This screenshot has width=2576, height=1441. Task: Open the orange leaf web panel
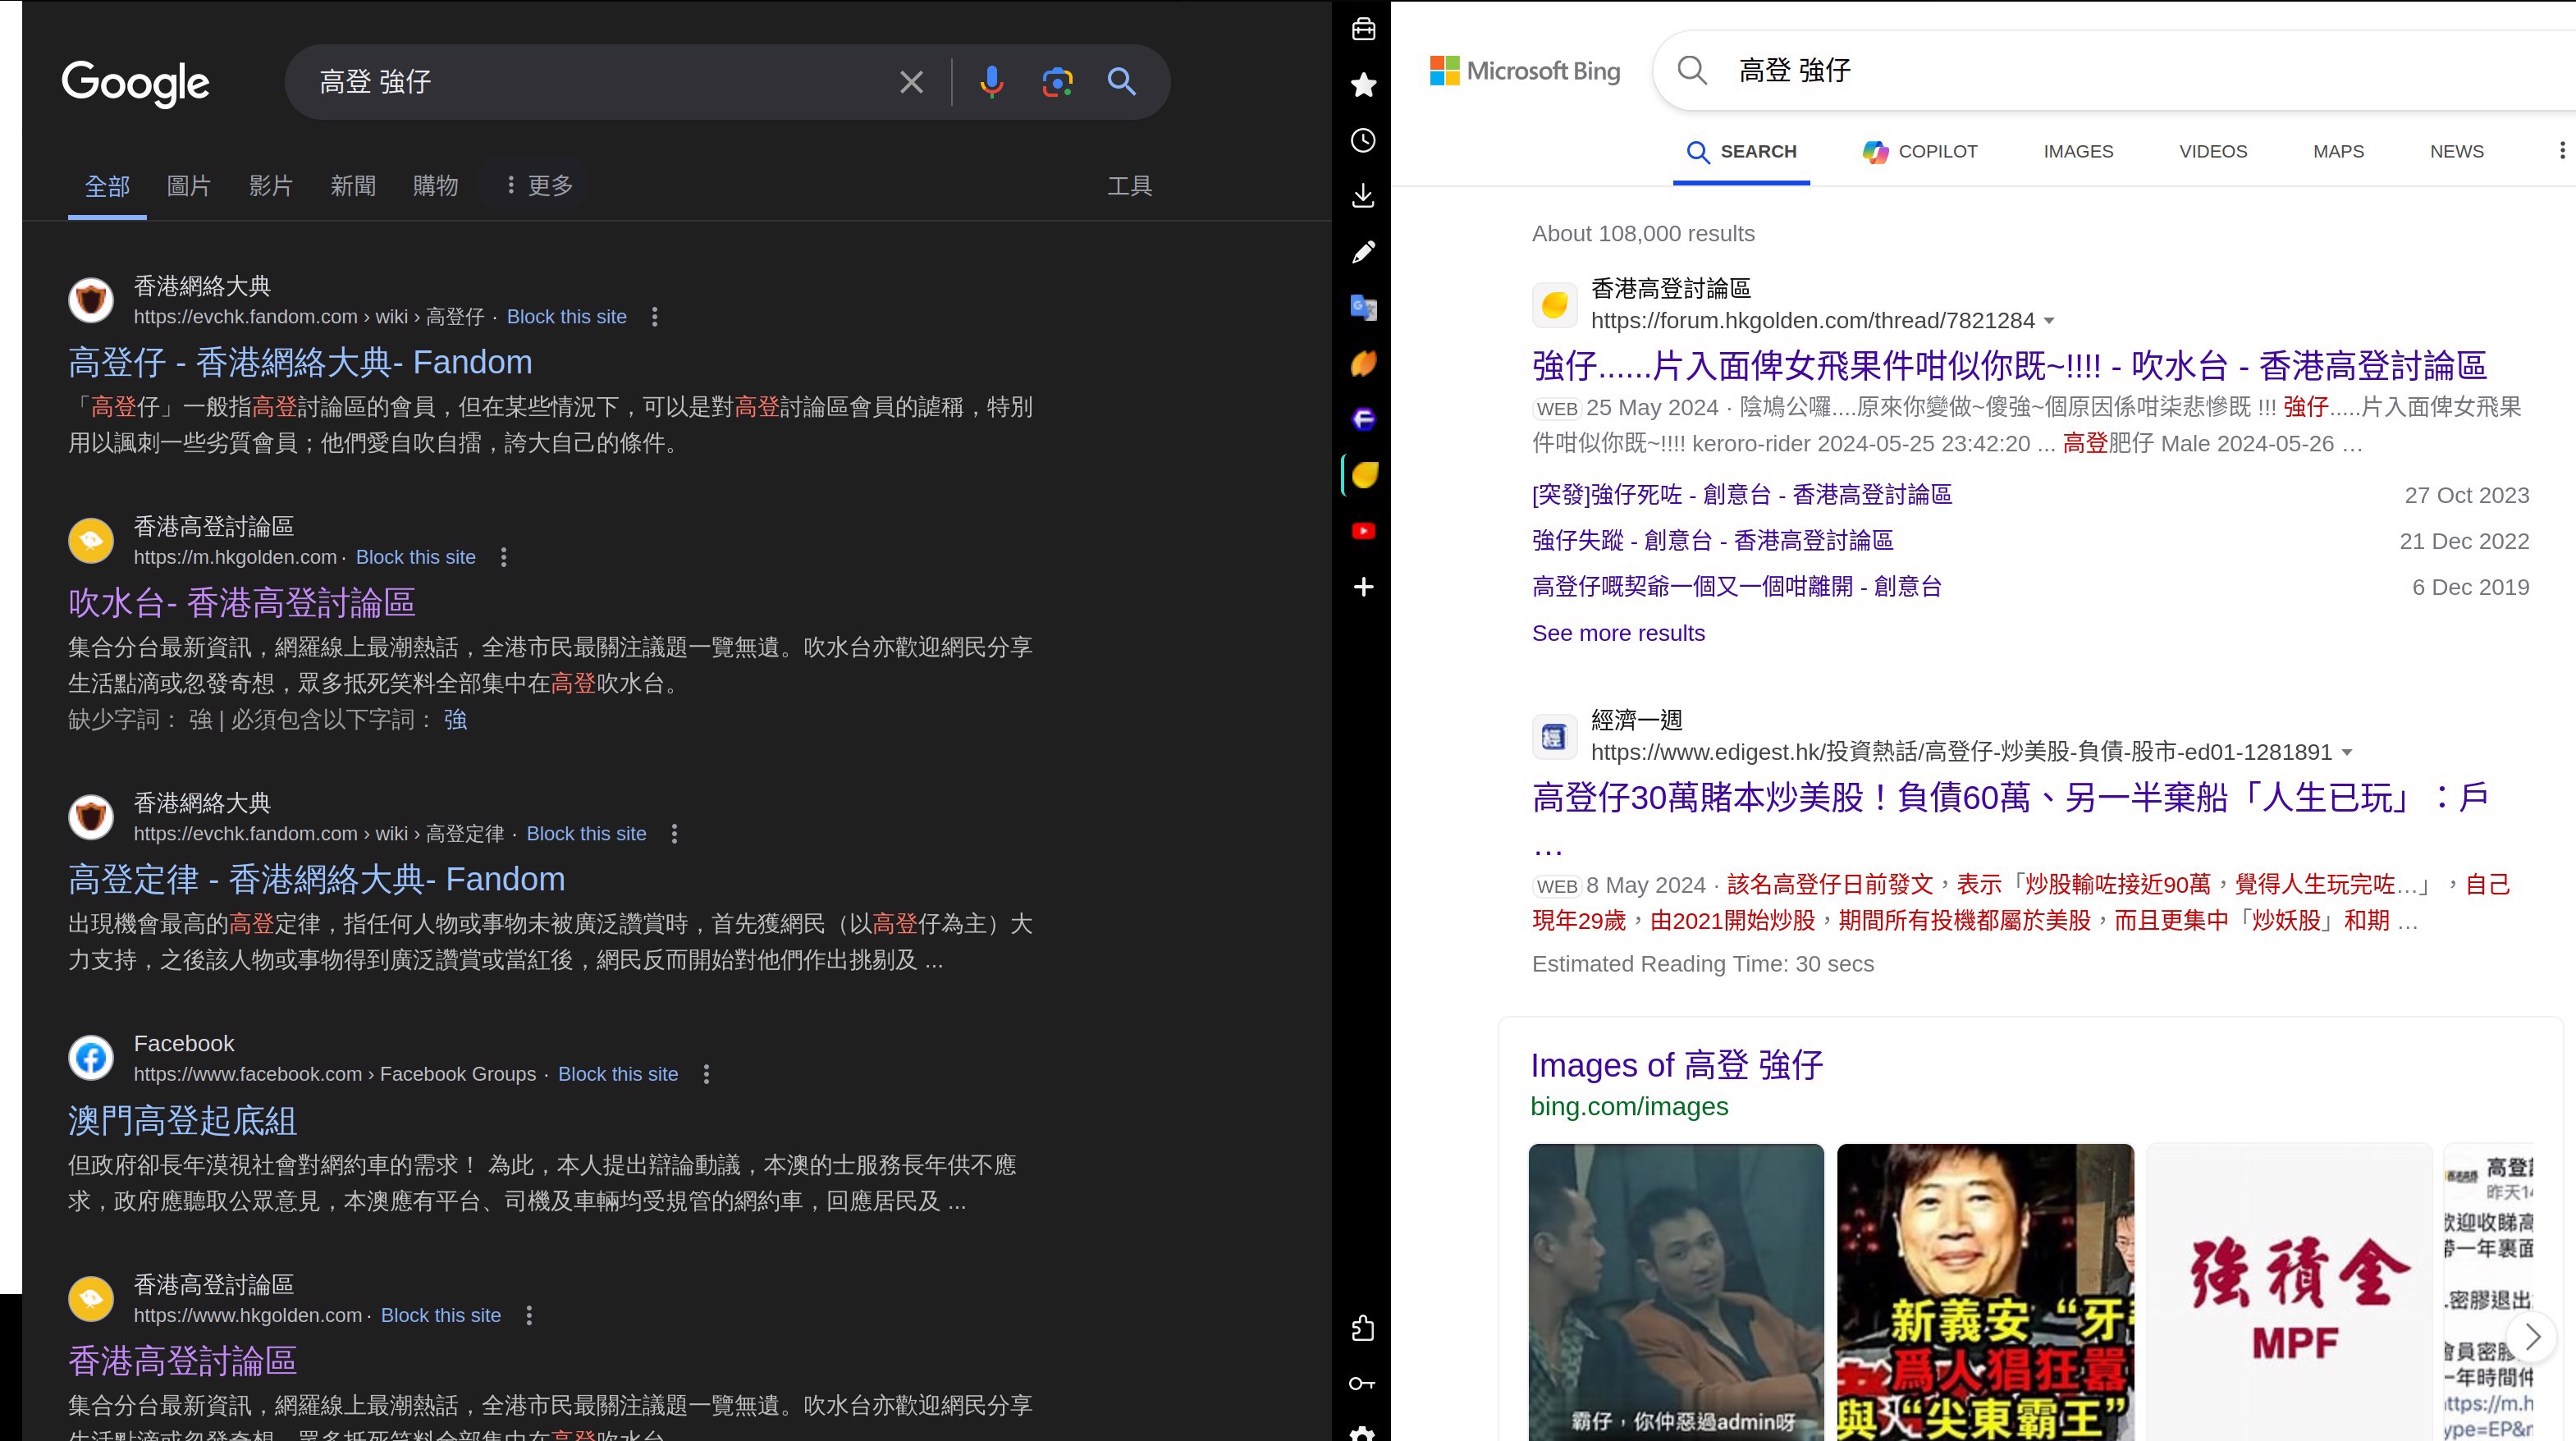pos(1363,363)
